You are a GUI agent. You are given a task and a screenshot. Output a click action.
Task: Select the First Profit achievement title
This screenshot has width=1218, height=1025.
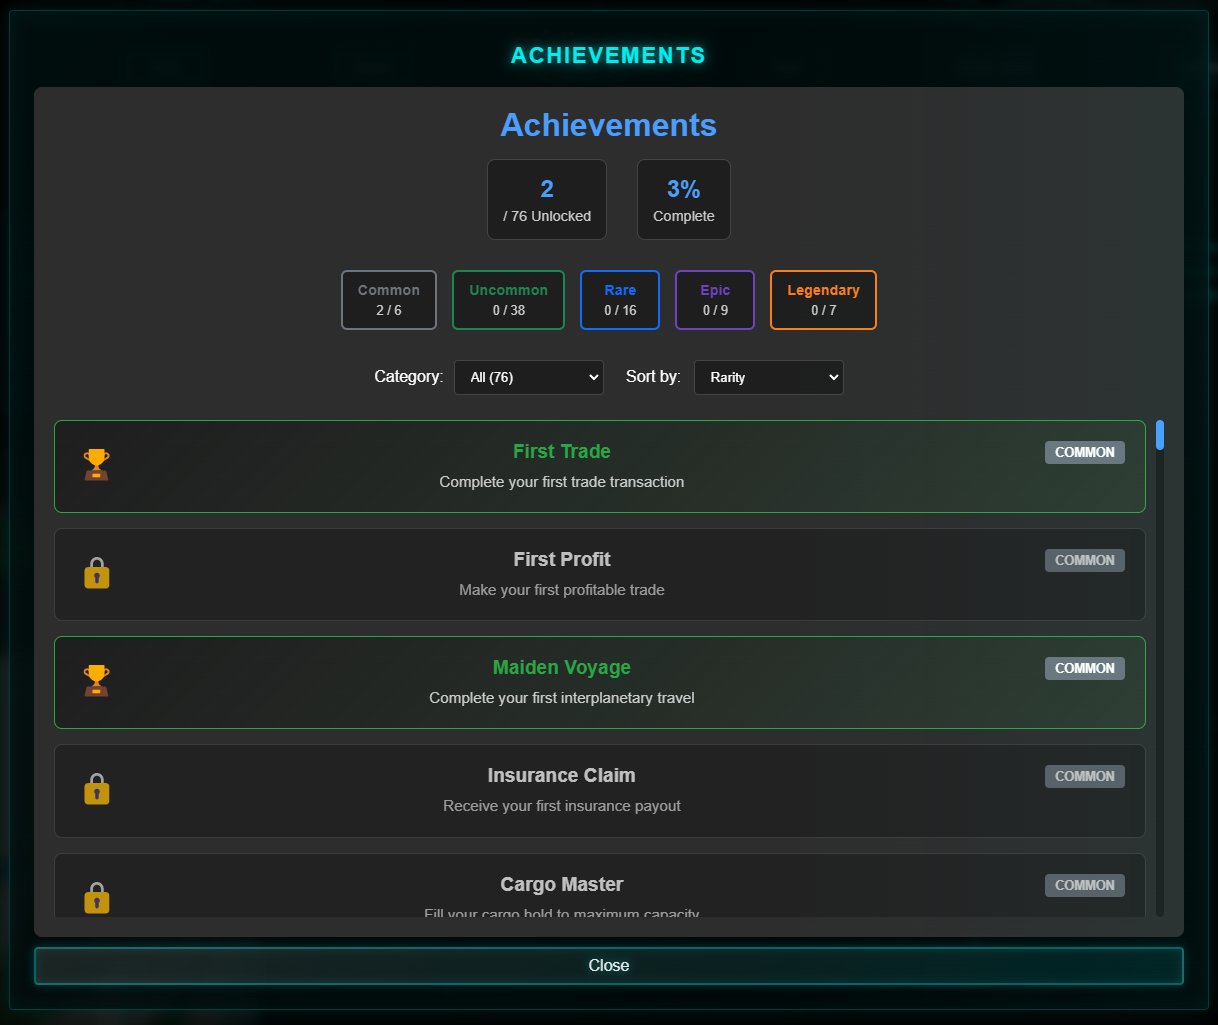point(562,559)
